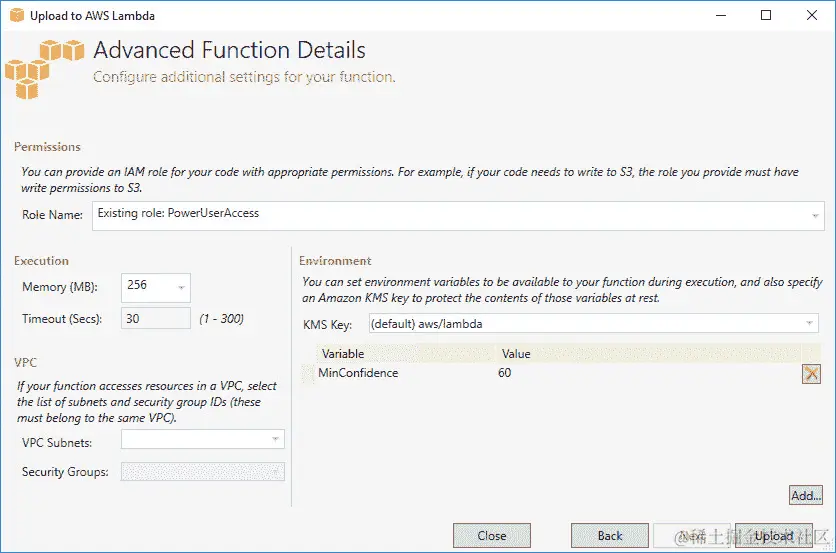The height and width of the screenshot is (553, 836).
Task: Click the Upload button
Action: point(774,535)
